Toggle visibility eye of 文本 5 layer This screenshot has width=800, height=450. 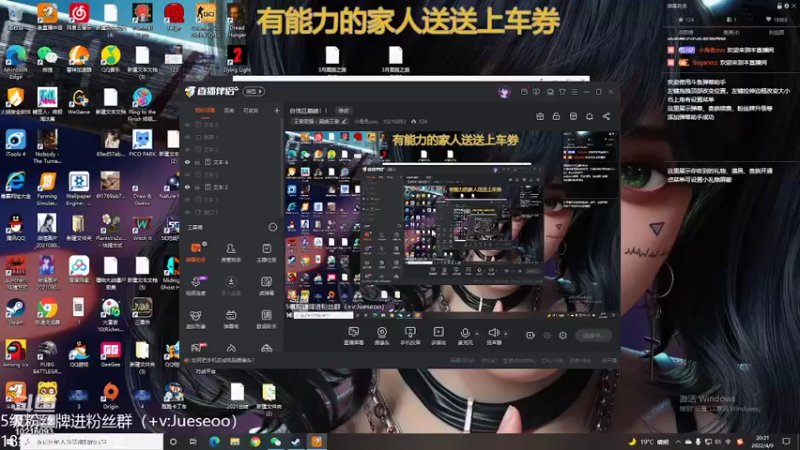(187, 149)
